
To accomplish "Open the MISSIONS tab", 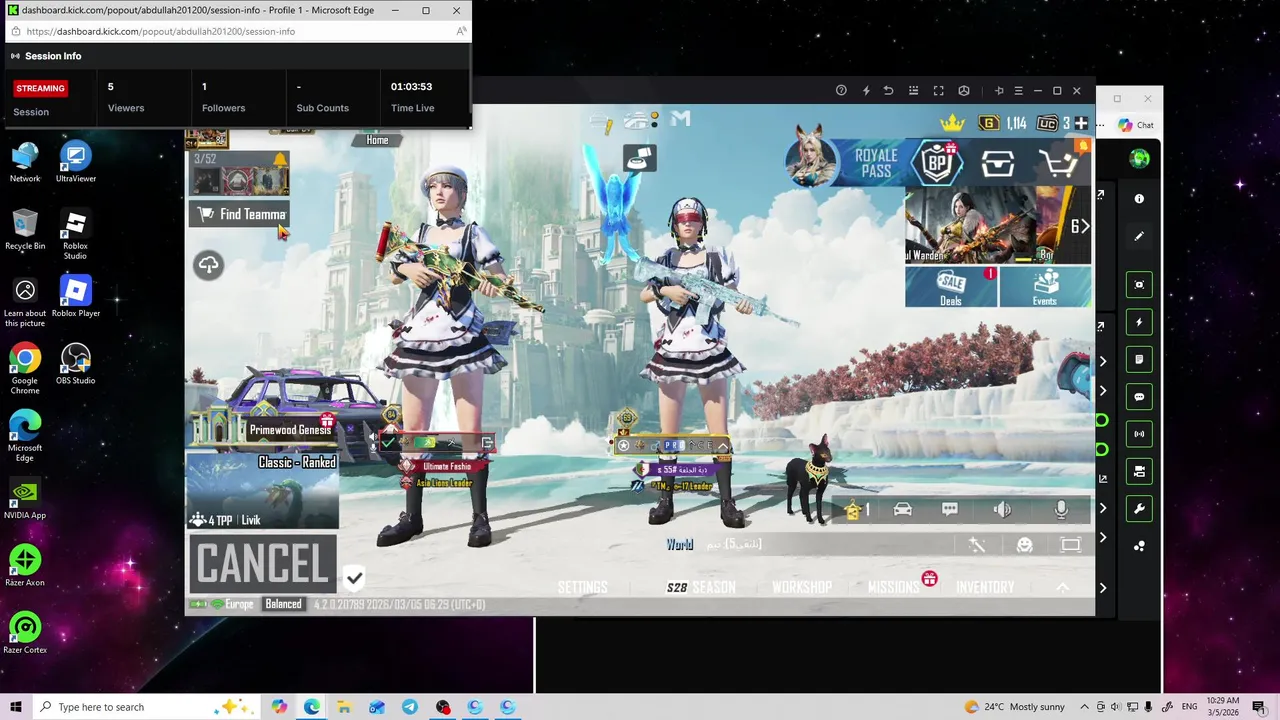I will (893, 587).
